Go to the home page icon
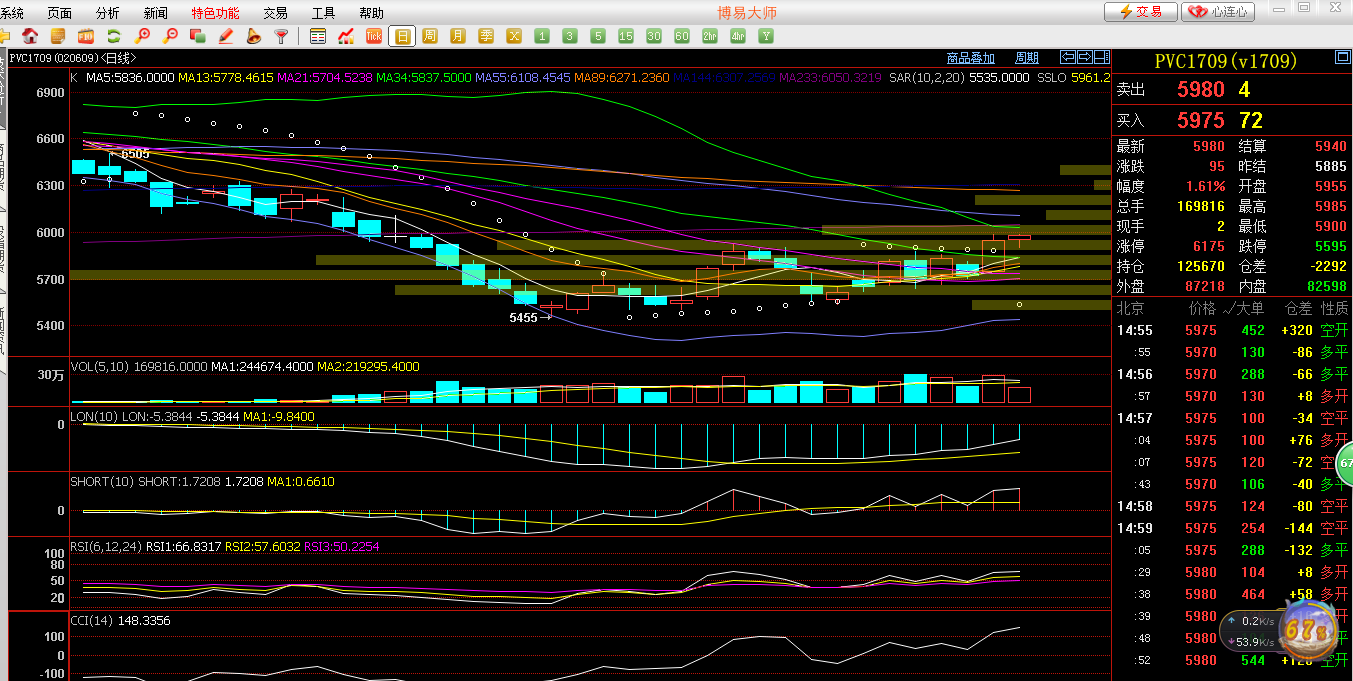Screen dimensions: 1353x681 30,36
